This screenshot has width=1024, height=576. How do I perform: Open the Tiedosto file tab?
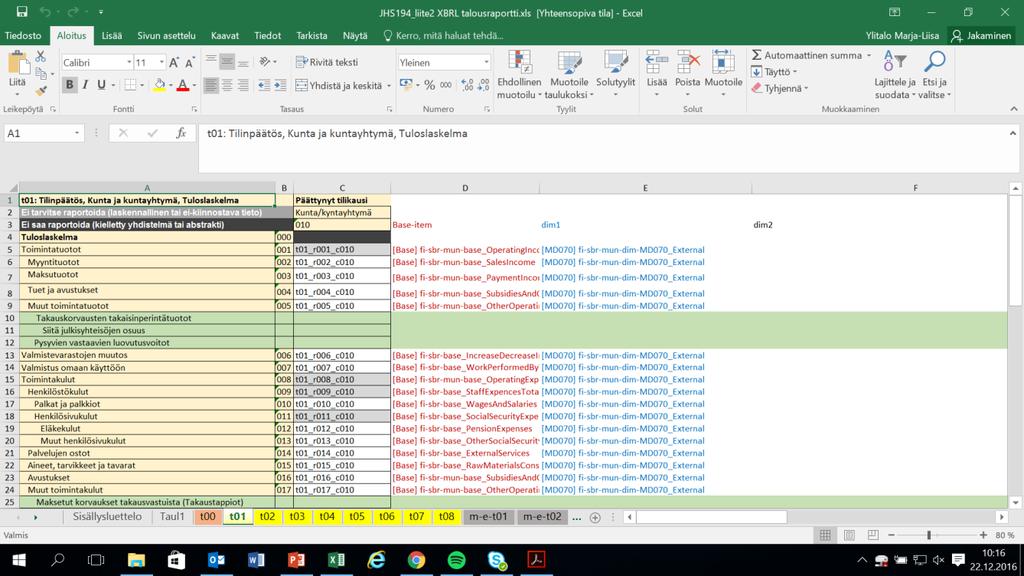pyautogui.click(x=23, y=36)
